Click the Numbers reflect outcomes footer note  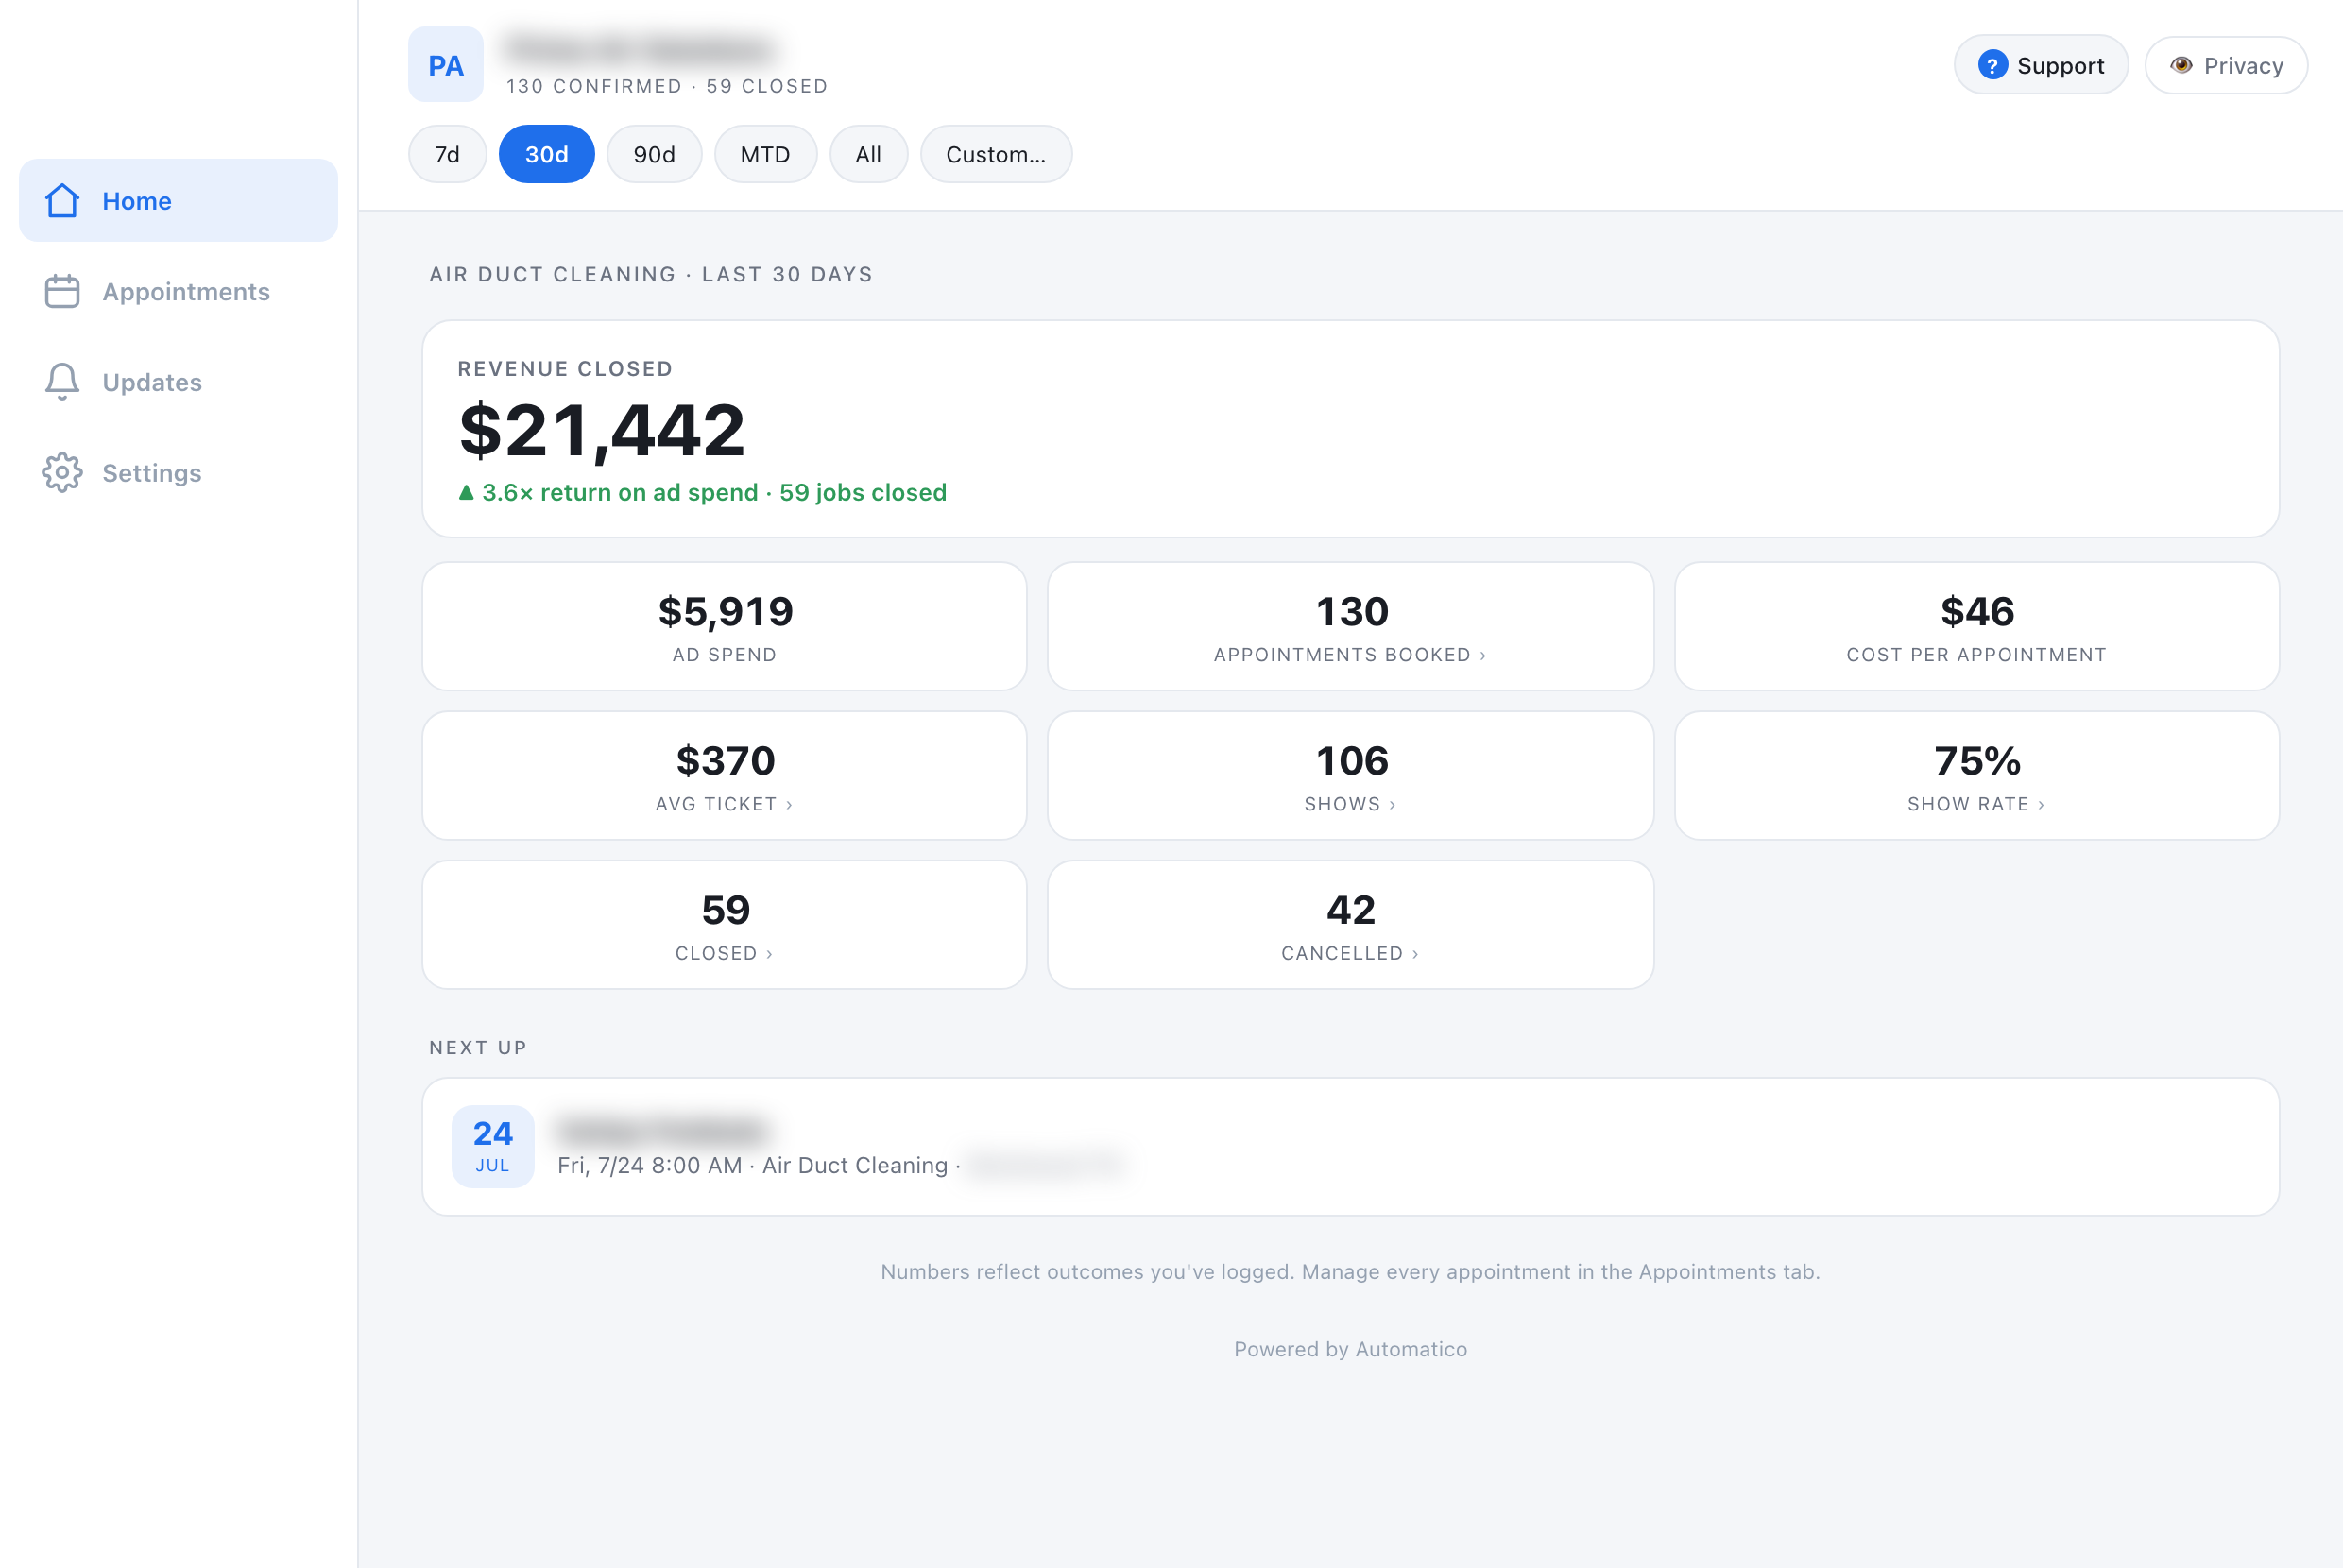(1350, 1271)
